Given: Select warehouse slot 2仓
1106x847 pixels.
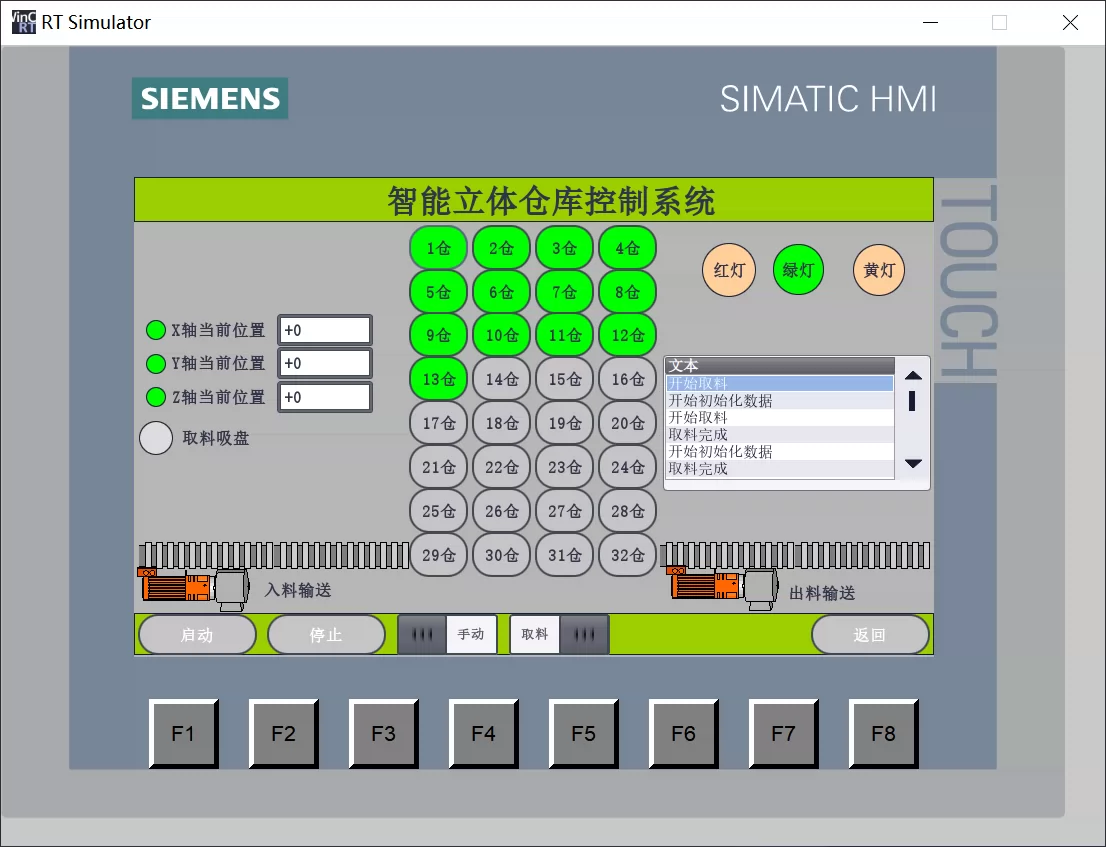Looking at the screenshot, I should pos(502,248).
